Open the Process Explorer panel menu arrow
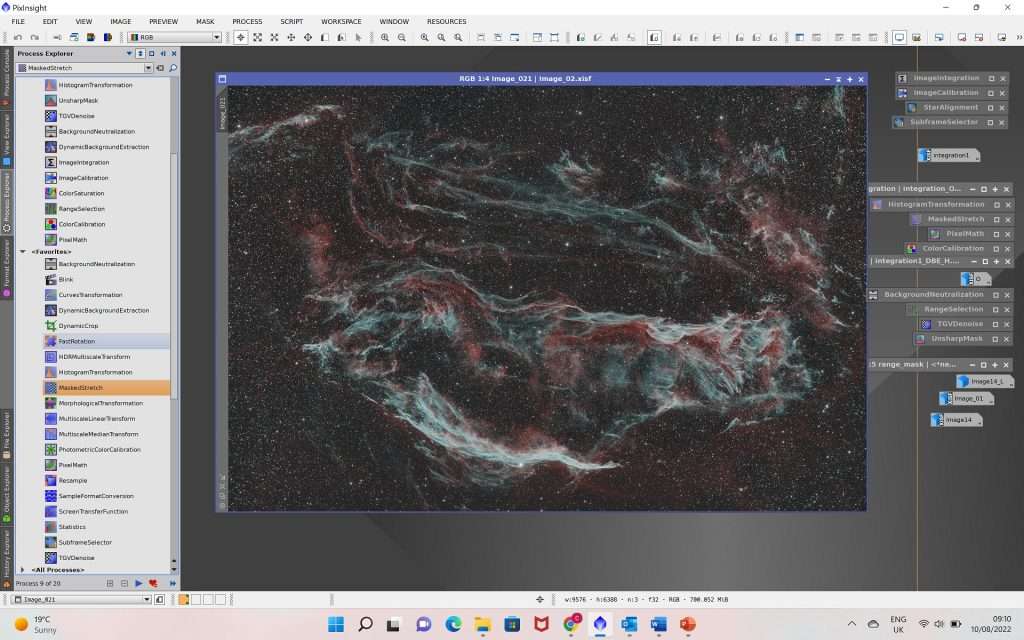The image size is (1024, 640). pyautogui.click(x=129, y=54)
